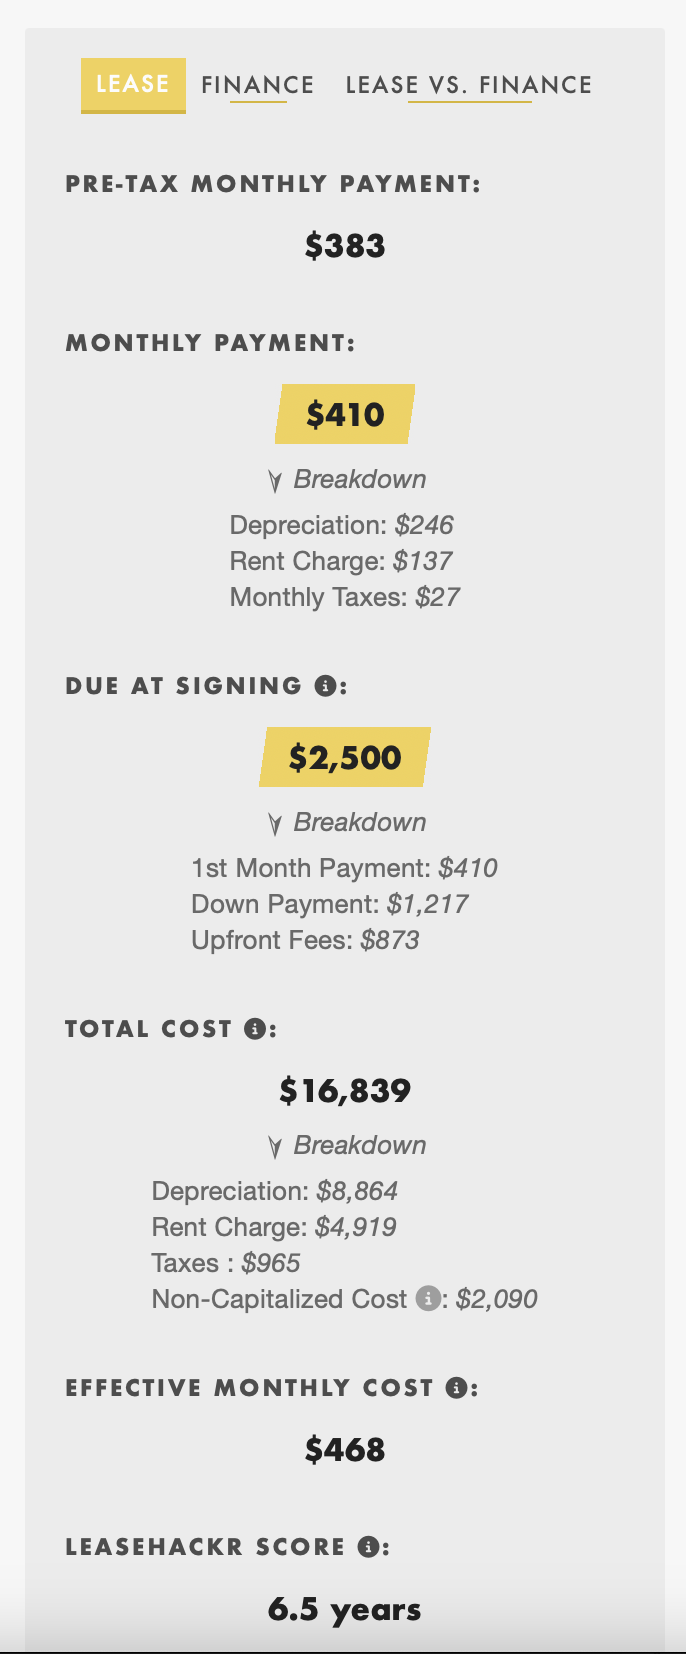Collapse the Total Cost breakdown arrow

pos(275,1147)
